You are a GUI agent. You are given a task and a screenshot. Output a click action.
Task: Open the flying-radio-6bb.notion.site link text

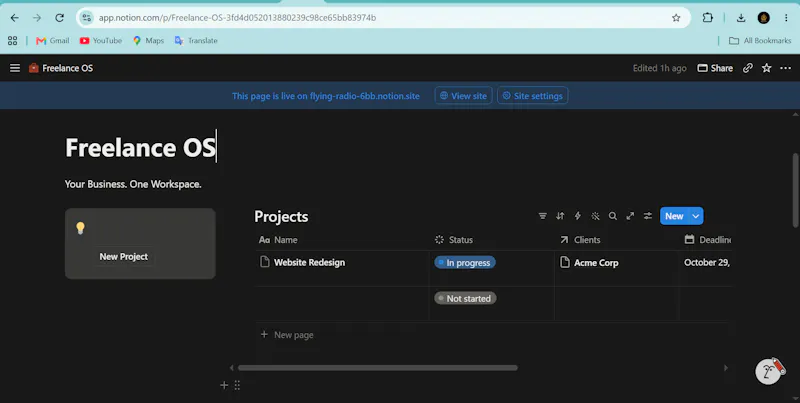click(365, 96)
